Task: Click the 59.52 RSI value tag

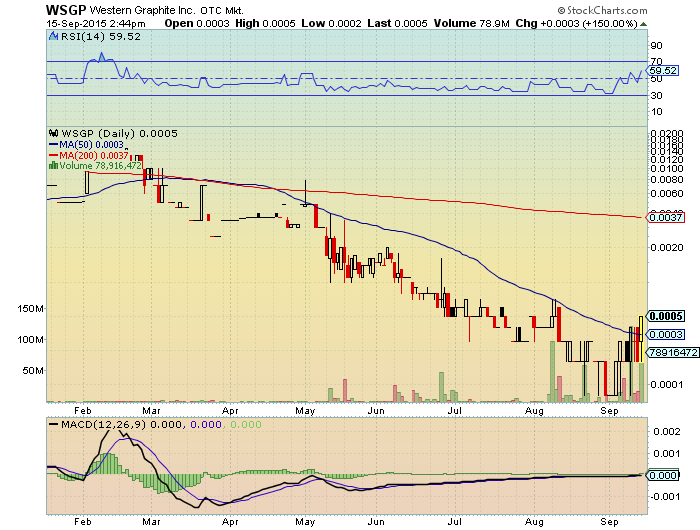Action: [x=663, y=71]
